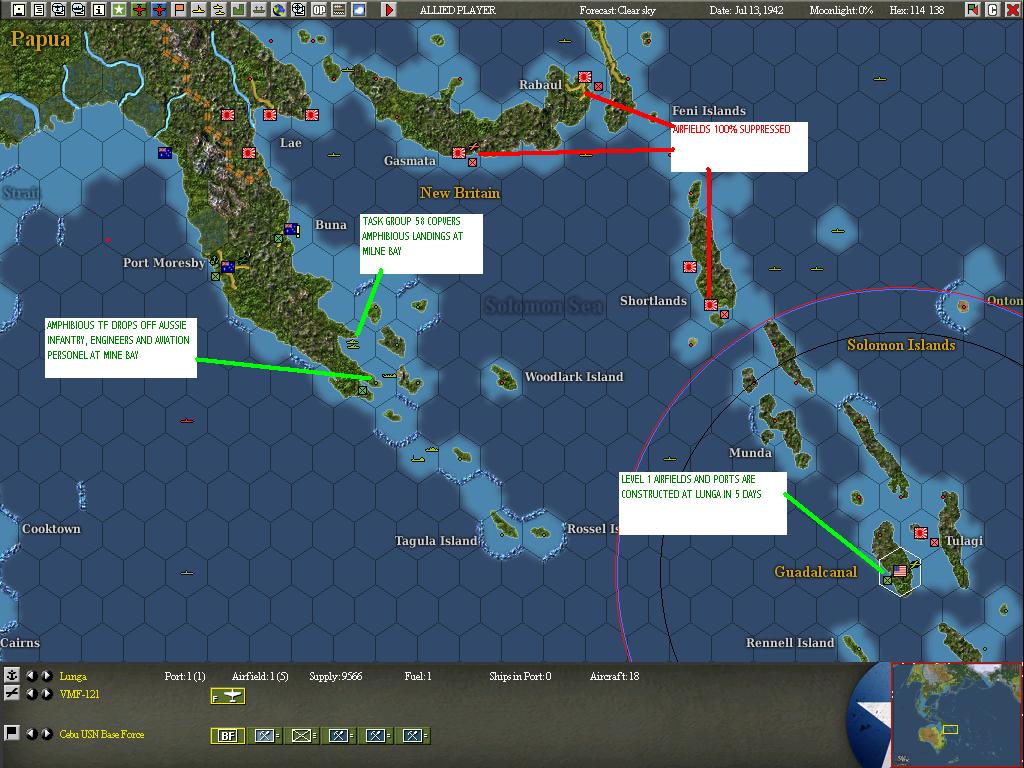Click the single yellow ship toolbar icon

coord(199,9)
